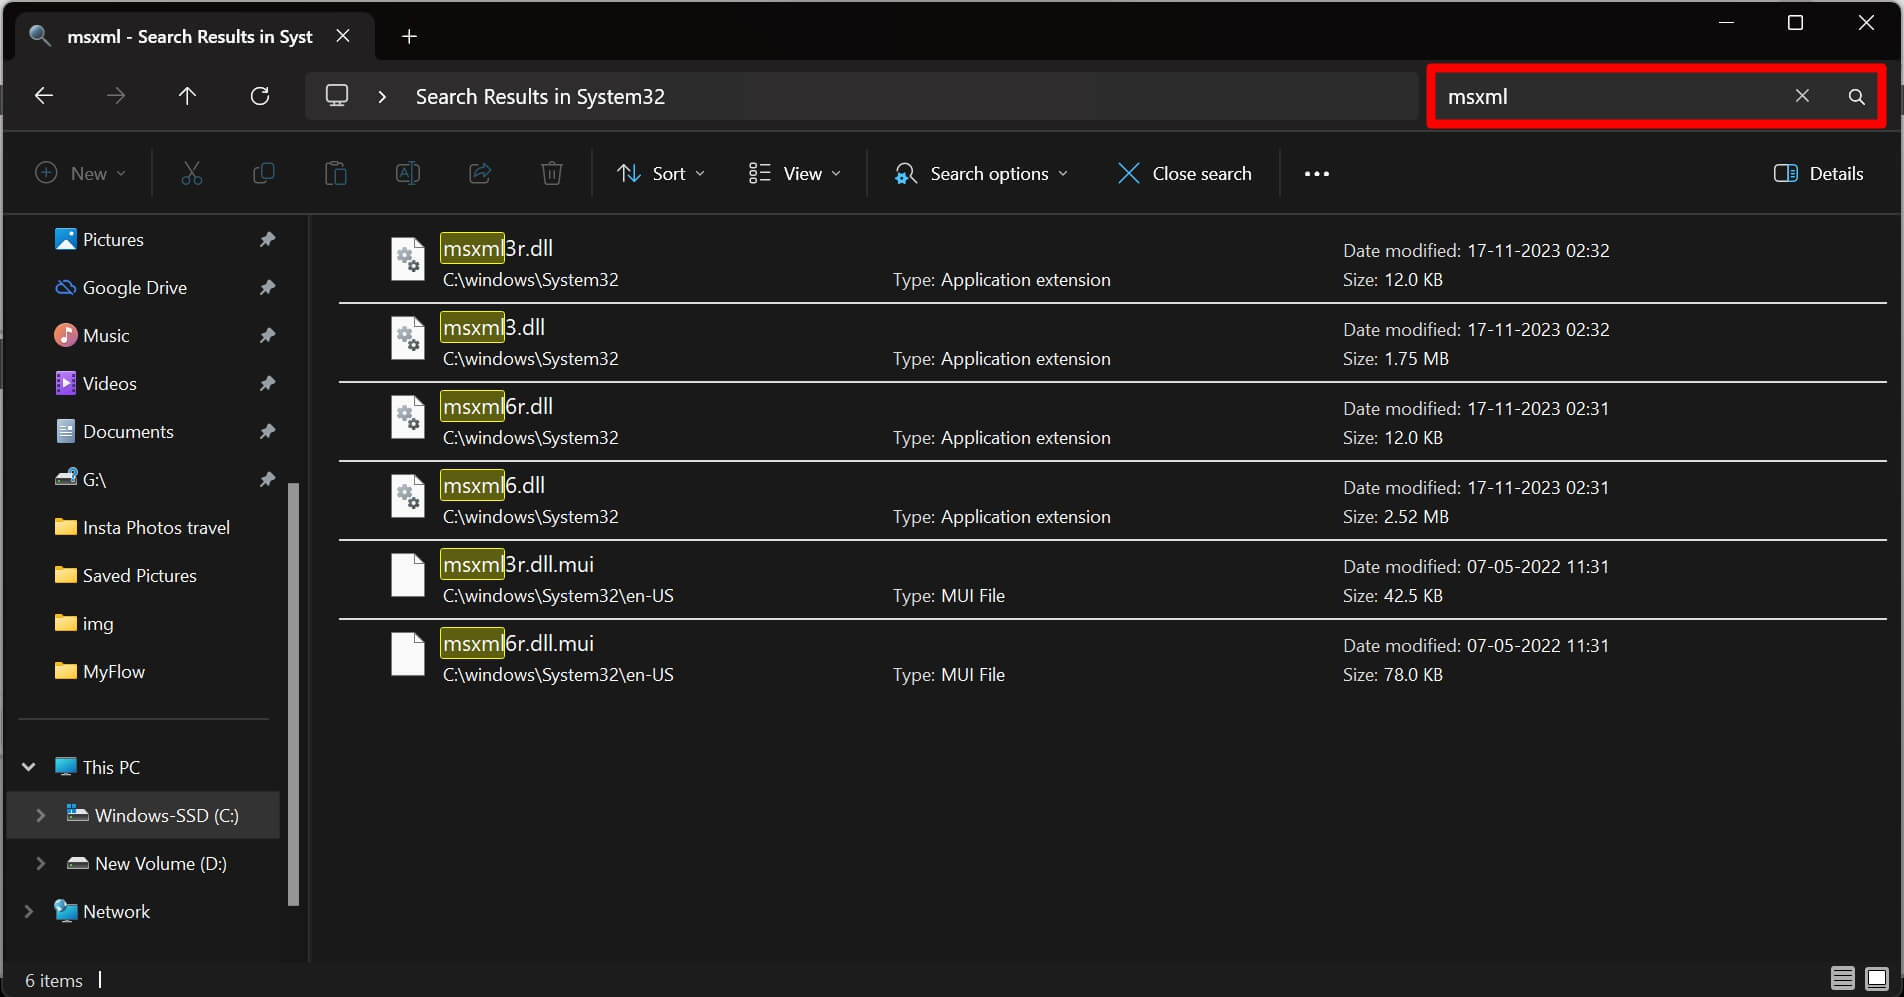1904x997 pixels.
Task: Expand the Search options dropdown
Action: point(981,173)
